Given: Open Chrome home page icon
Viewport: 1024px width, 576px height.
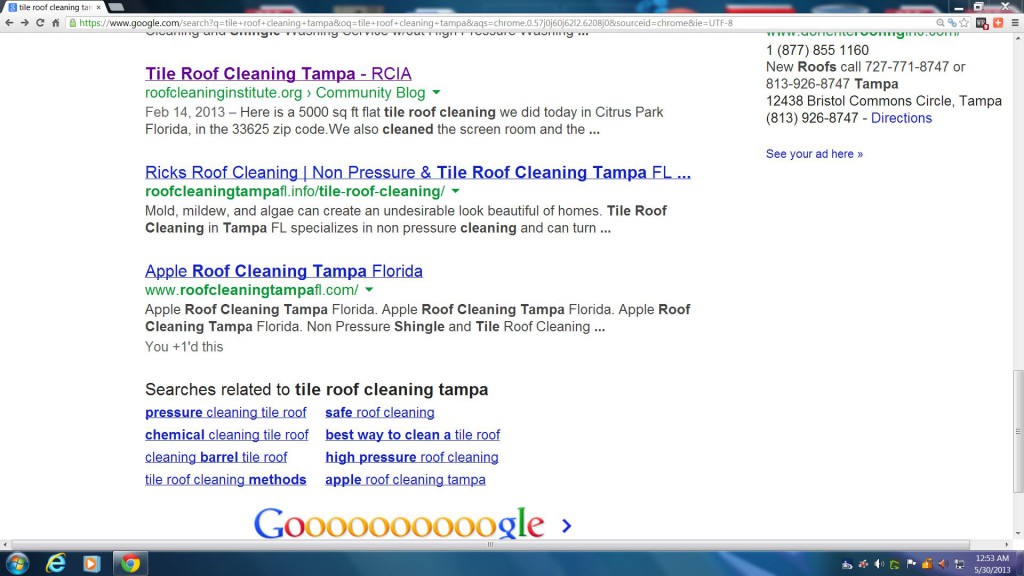Looking at the screenshot, I should pos(56,22).
